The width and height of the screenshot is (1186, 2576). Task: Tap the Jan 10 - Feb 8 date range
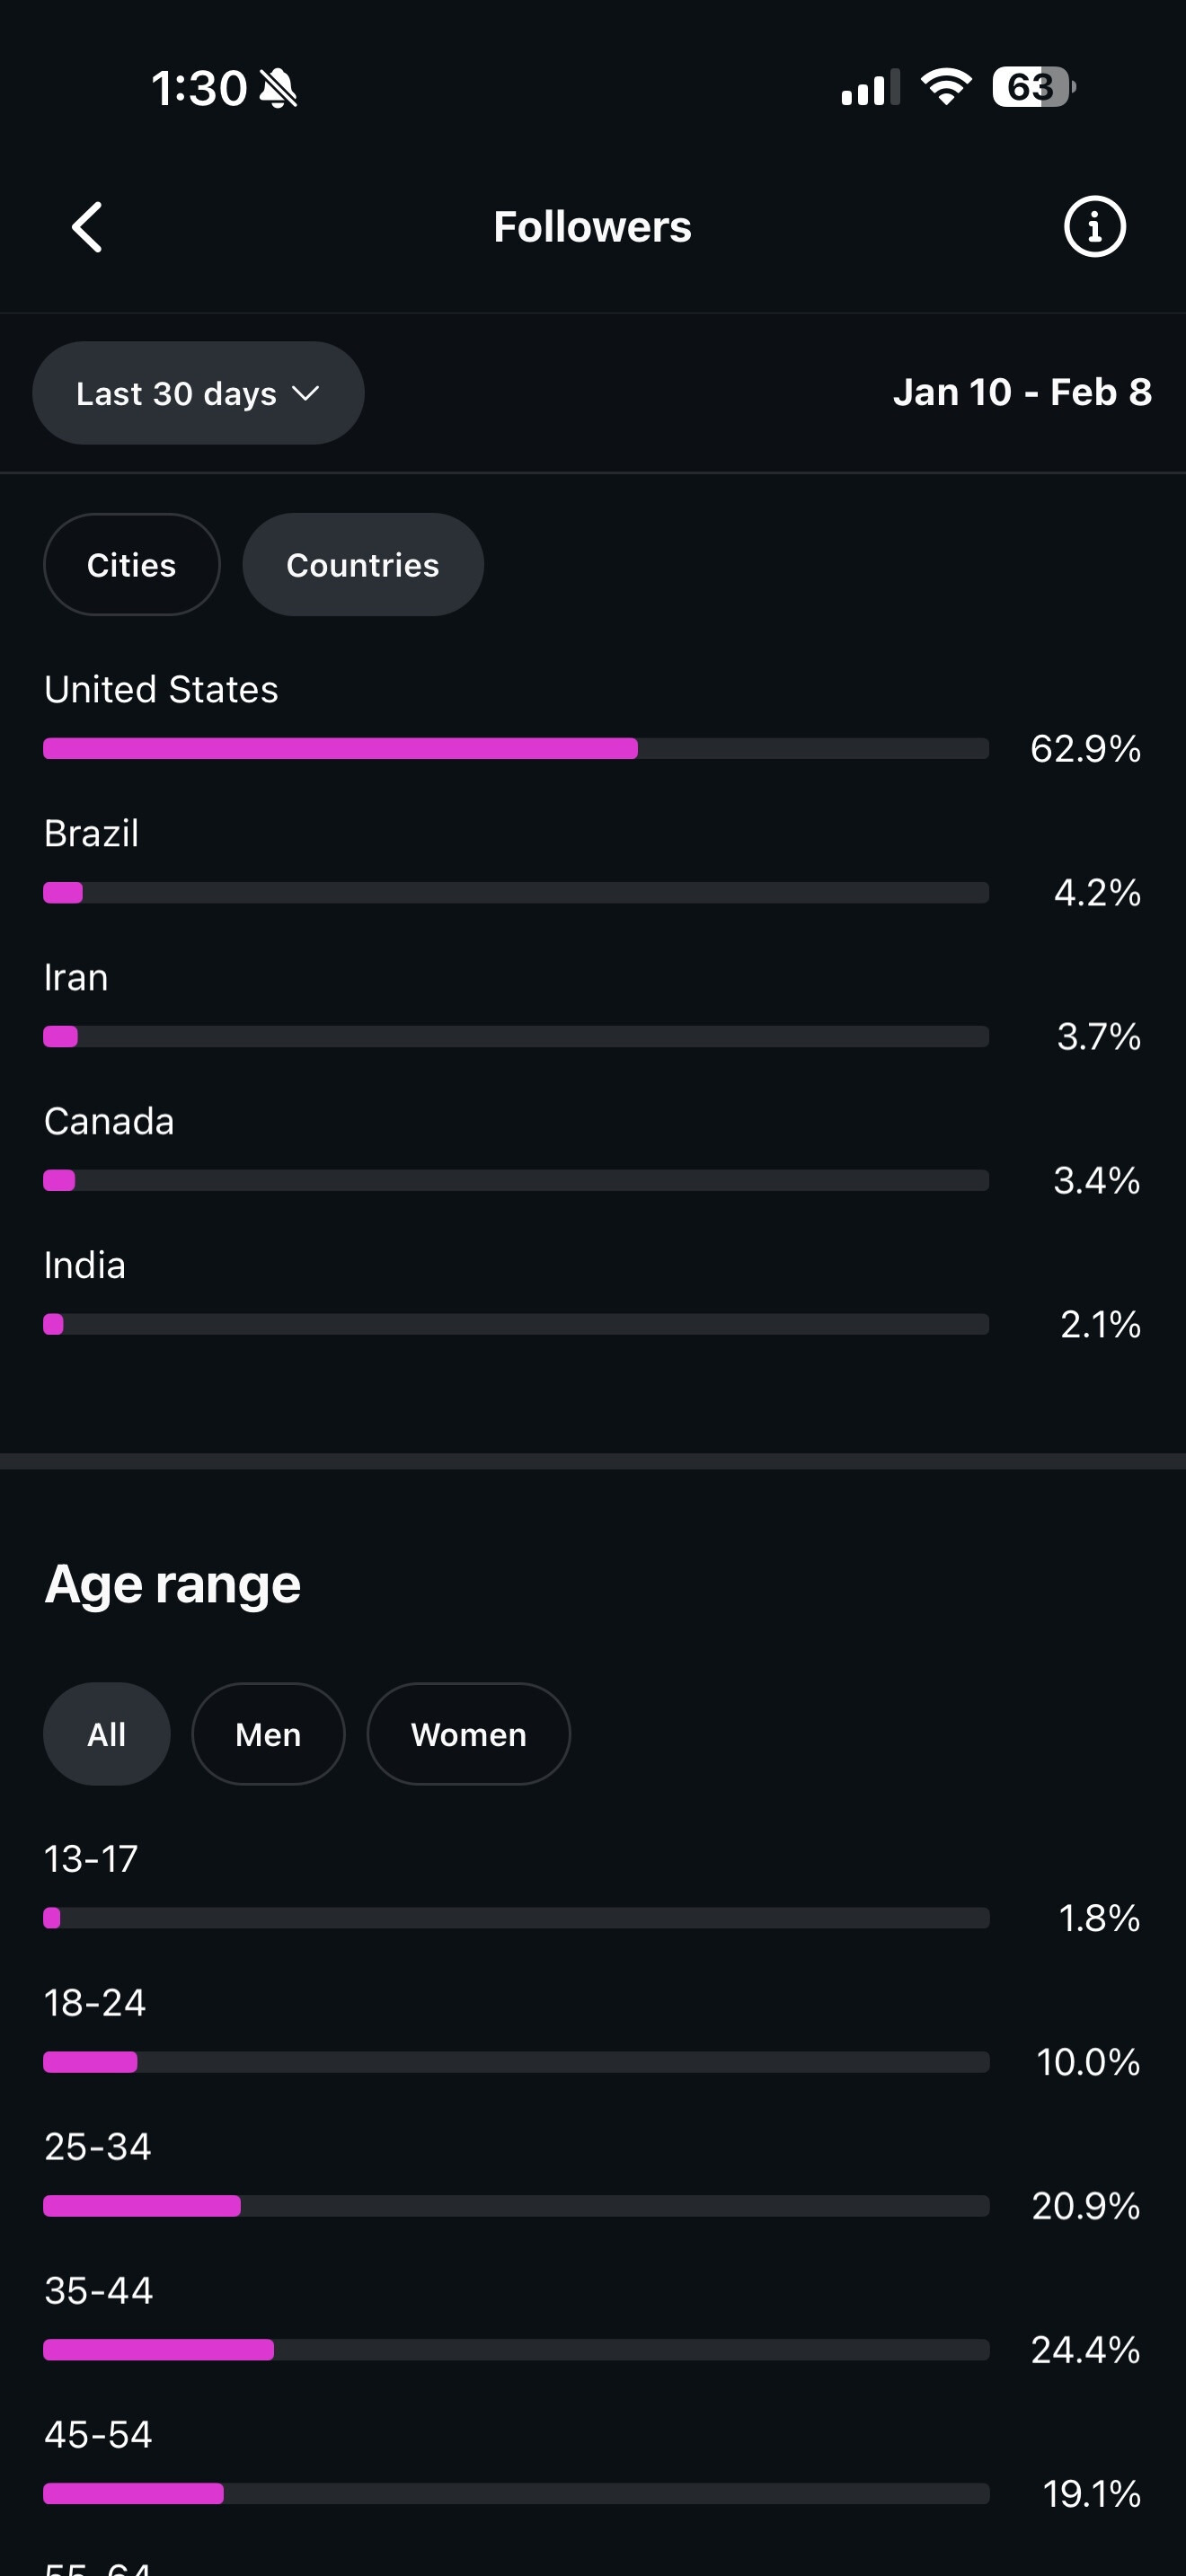pos(1021,392)
